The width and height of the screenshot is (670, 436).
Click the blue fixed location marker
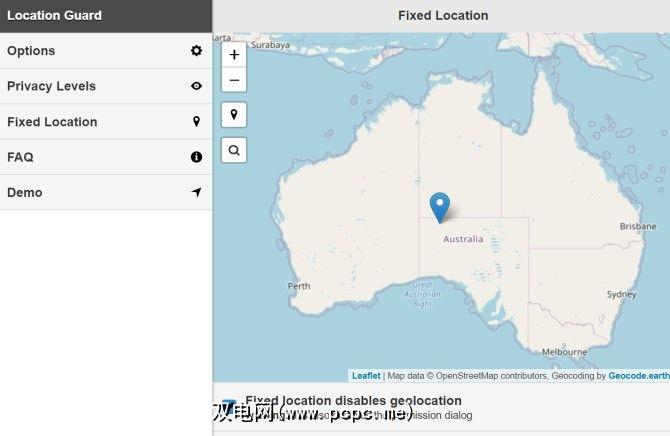[440, 208]
